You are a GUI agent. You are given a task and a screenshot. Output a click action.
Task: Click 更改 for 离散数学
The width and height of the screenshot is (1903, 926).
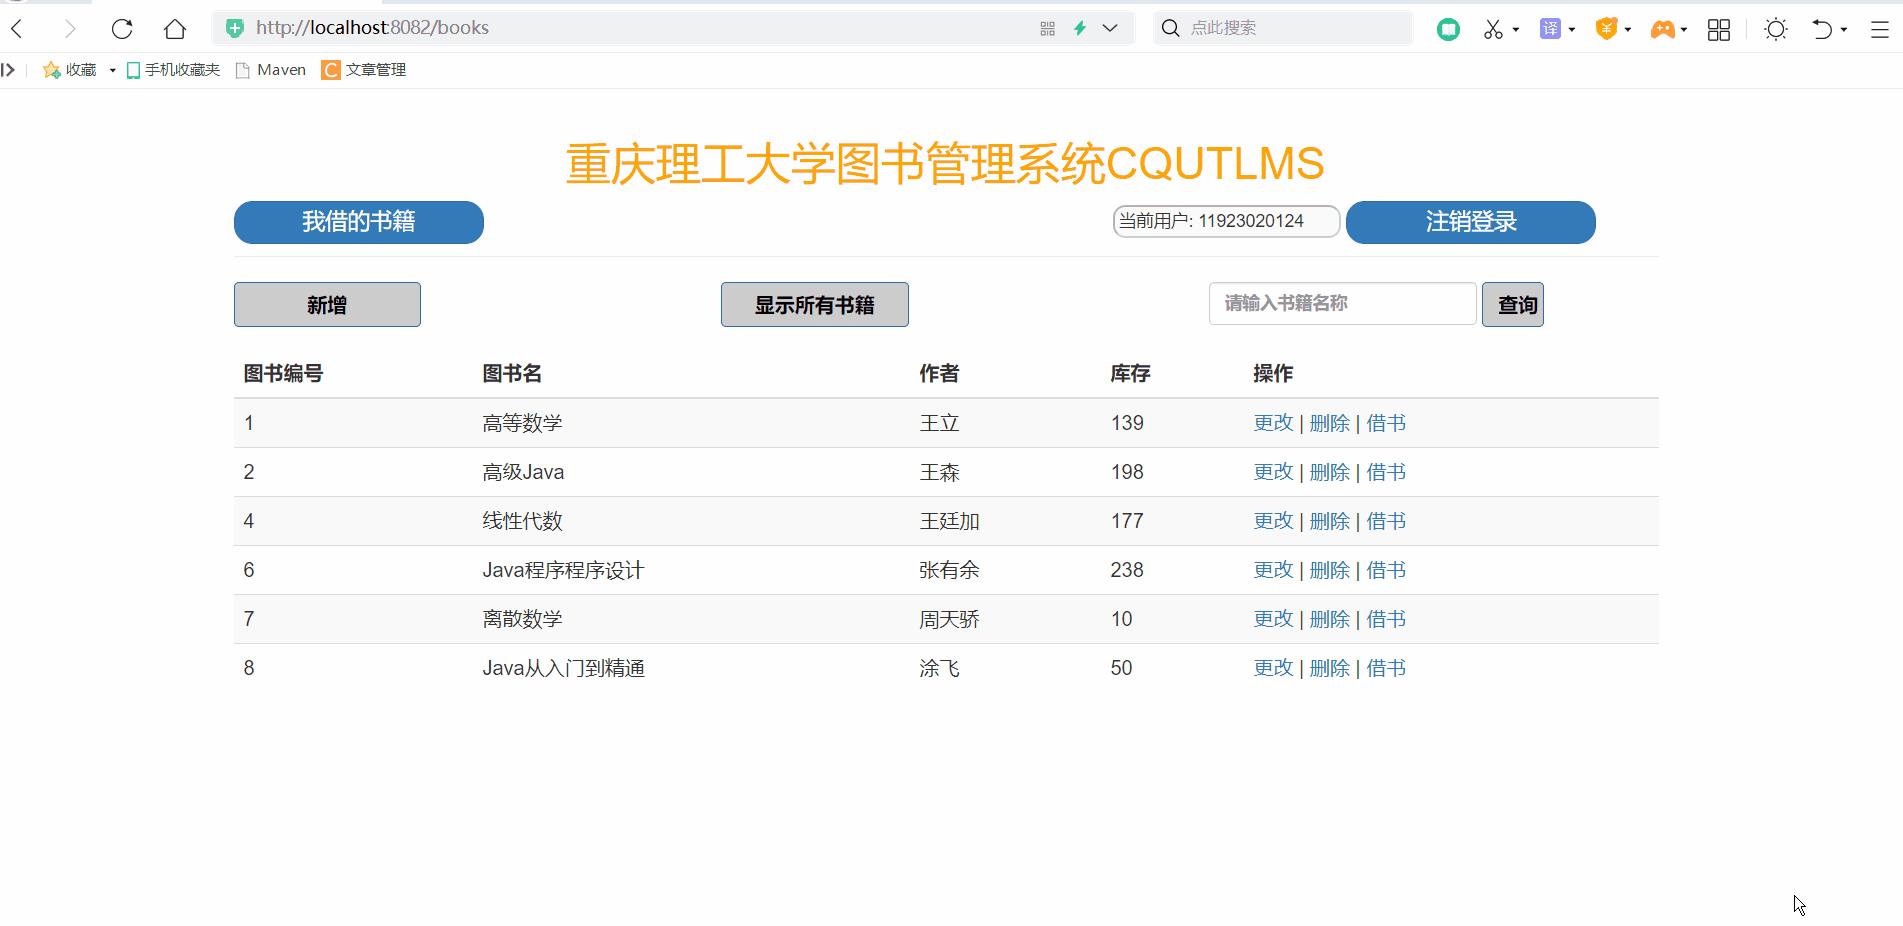pos(1274,619)
